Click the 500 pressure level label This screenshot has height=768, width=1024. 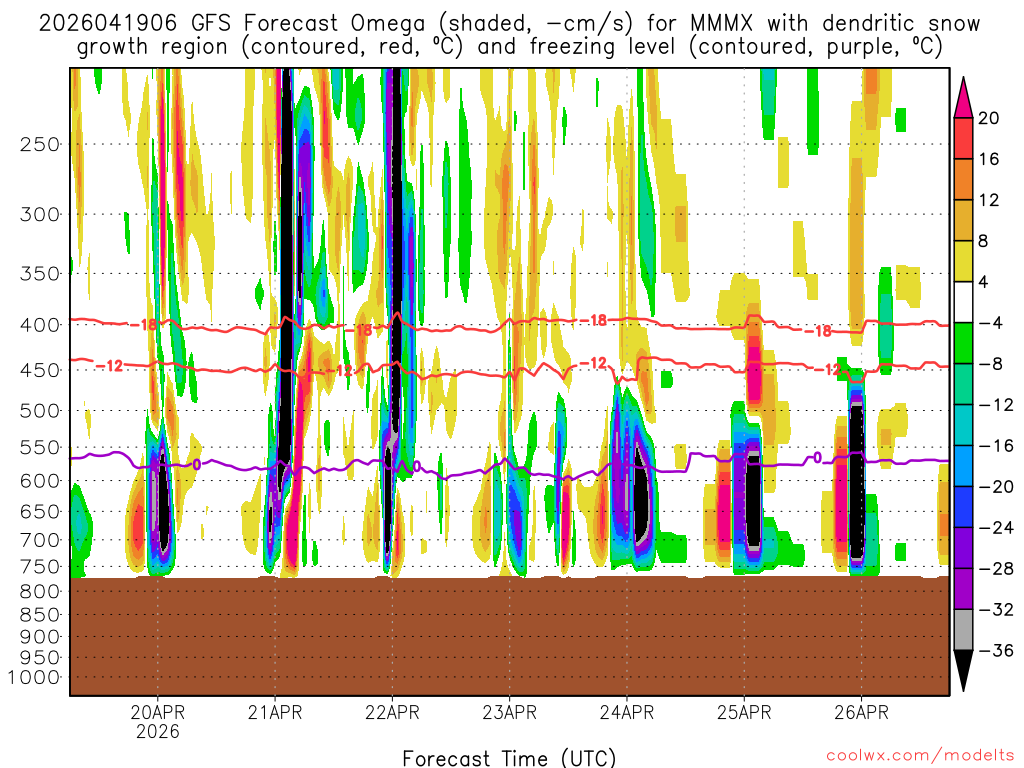40,411
